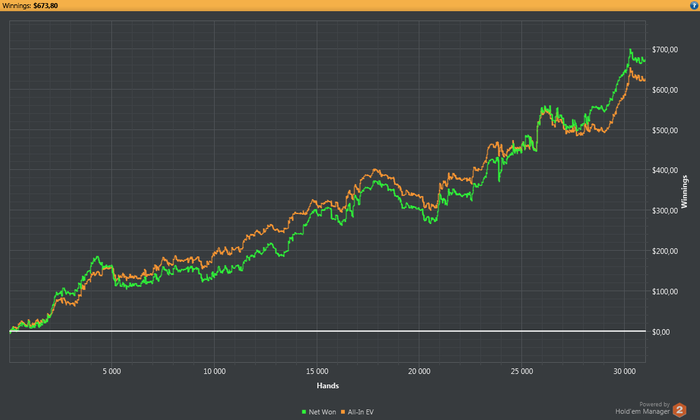Screen dimensions: 700x420
Task: Click the vertical Winnings axis title
Action: [x=684, y=191]
